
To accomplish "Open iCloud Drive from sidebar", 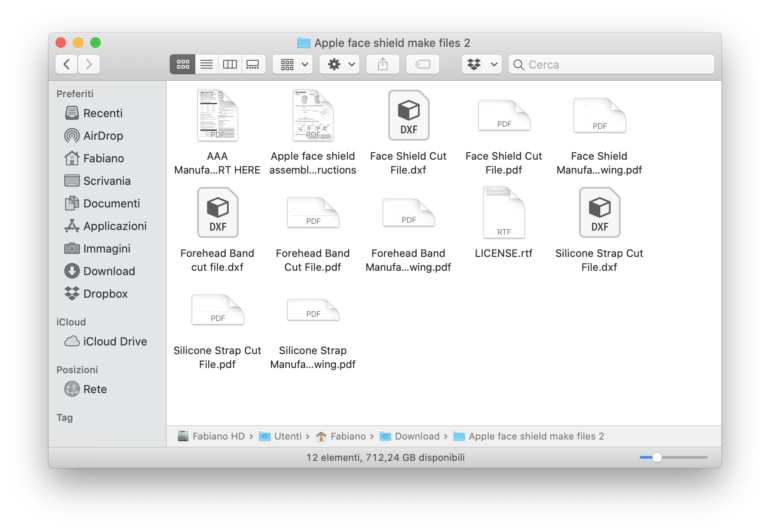I will [114, 341].
